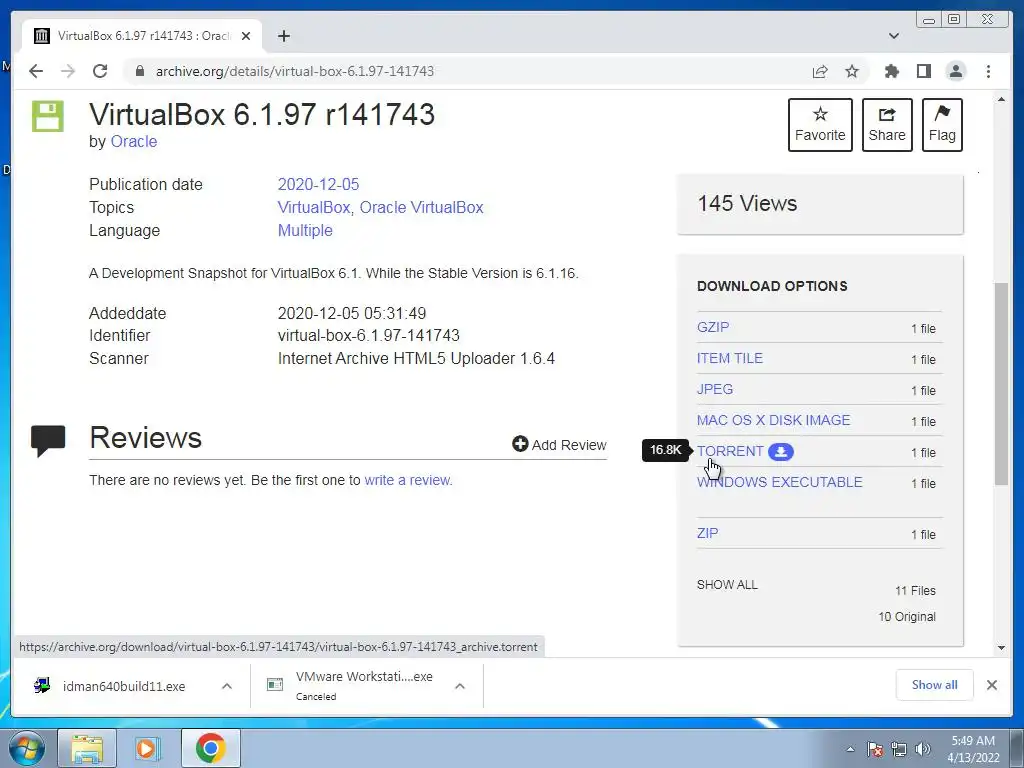Click the green floppy disk software icon

point(48,116)
